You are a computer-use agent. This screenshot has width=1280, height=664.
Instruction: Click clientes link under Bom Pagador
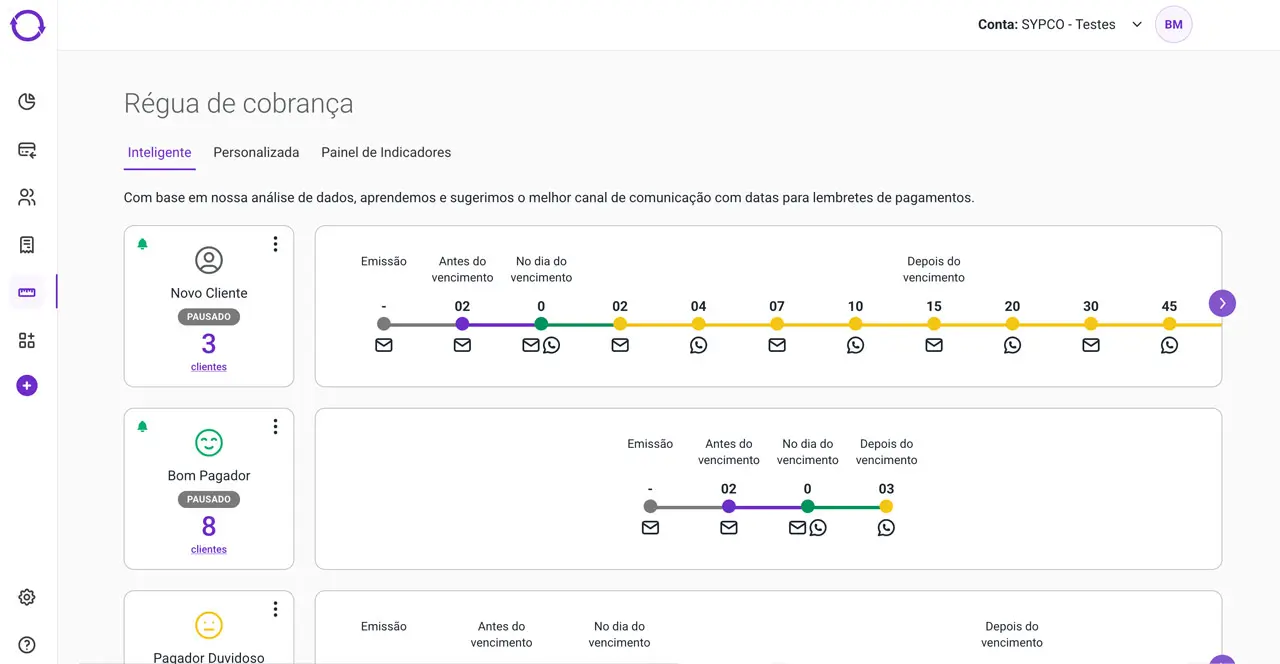[x=209, y=549]
